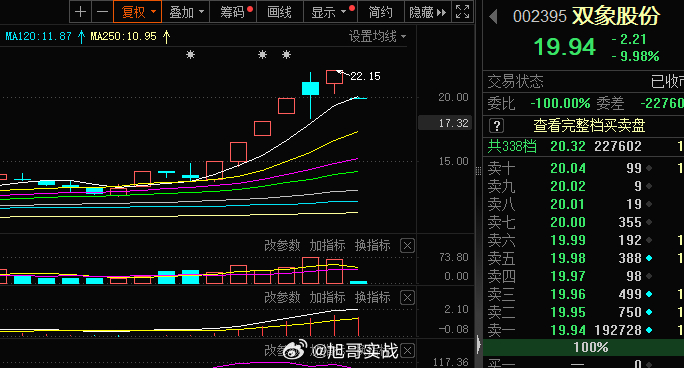Select the 卖六 19.99 order row

tap(583, 240)
